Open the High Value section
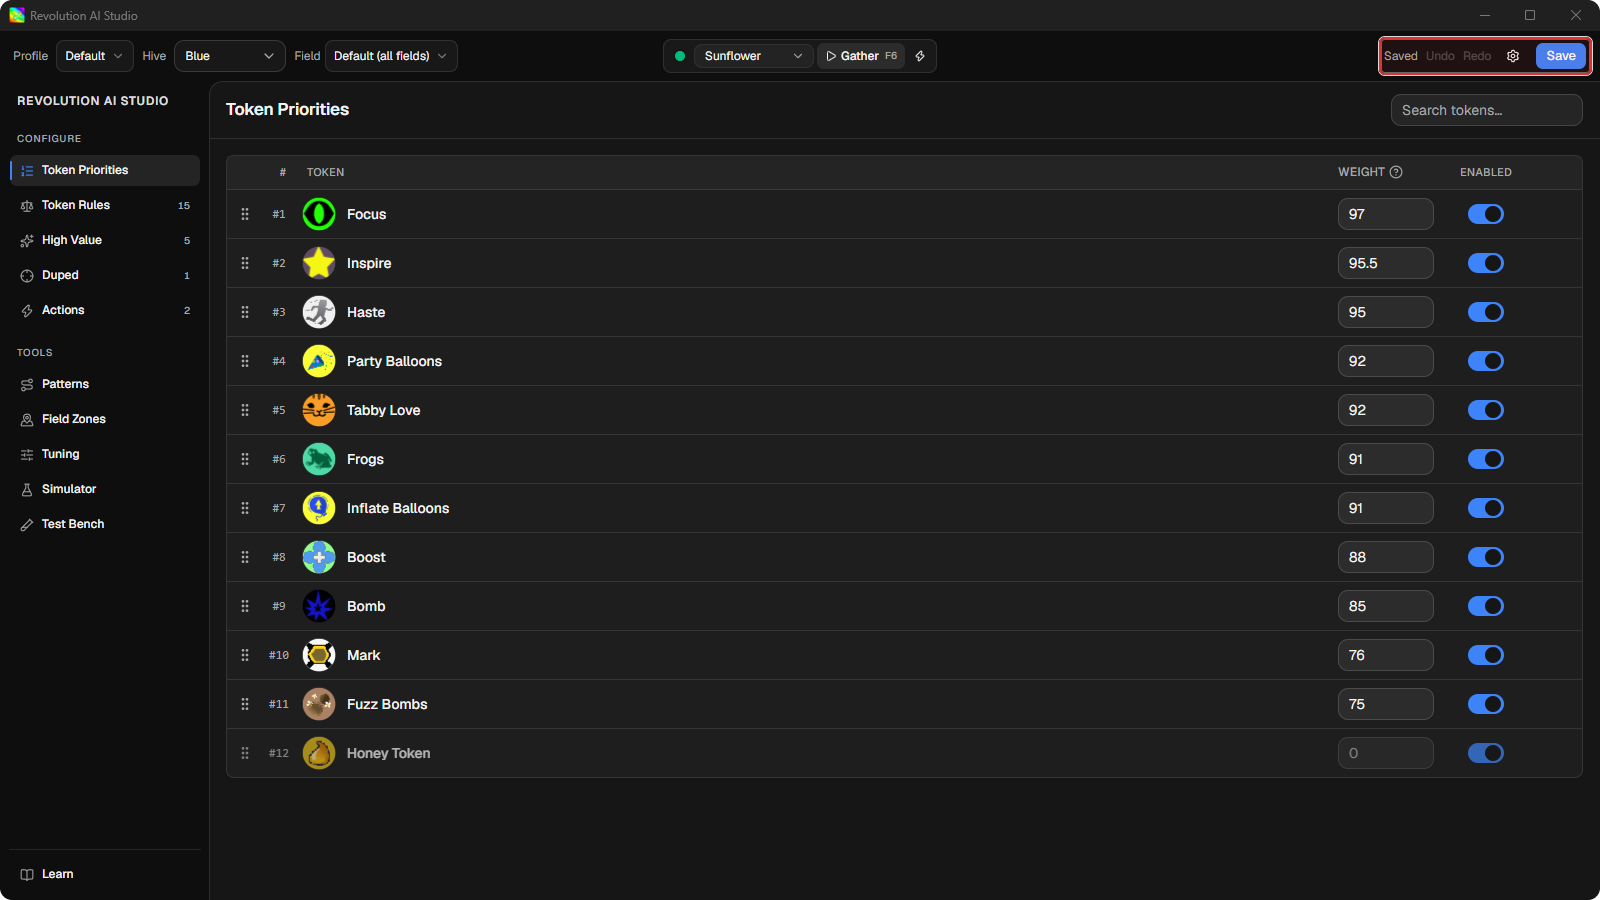 click(105, 240)
